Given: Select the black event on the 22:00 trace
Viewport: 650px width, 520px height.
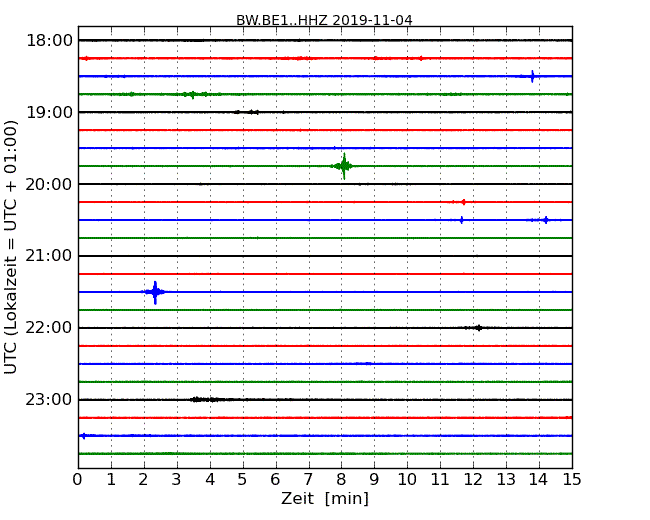Looking at the screenshot, I should (478, 328).
